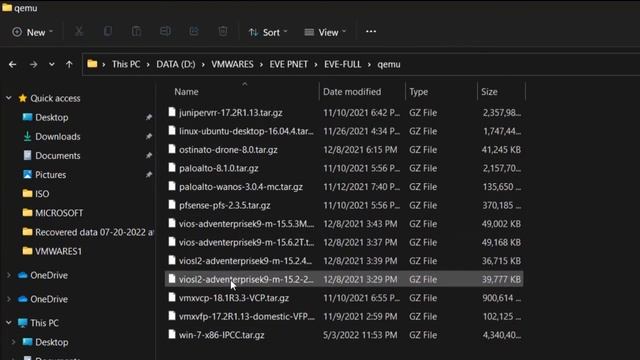Click pin icon next to Downloads

[x=149, y=137]
